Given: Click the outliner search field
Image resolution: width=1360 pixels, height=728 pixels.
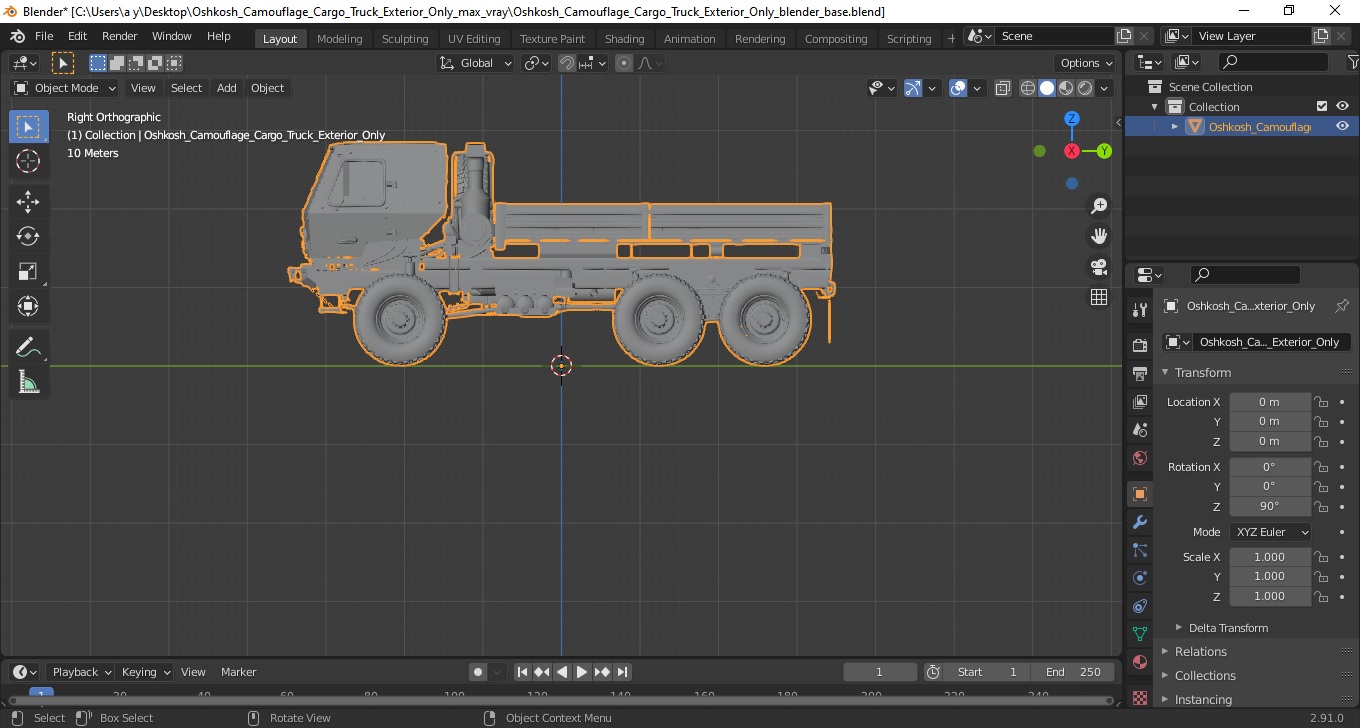Looking at the screenshot, I should pos(1273,62).
